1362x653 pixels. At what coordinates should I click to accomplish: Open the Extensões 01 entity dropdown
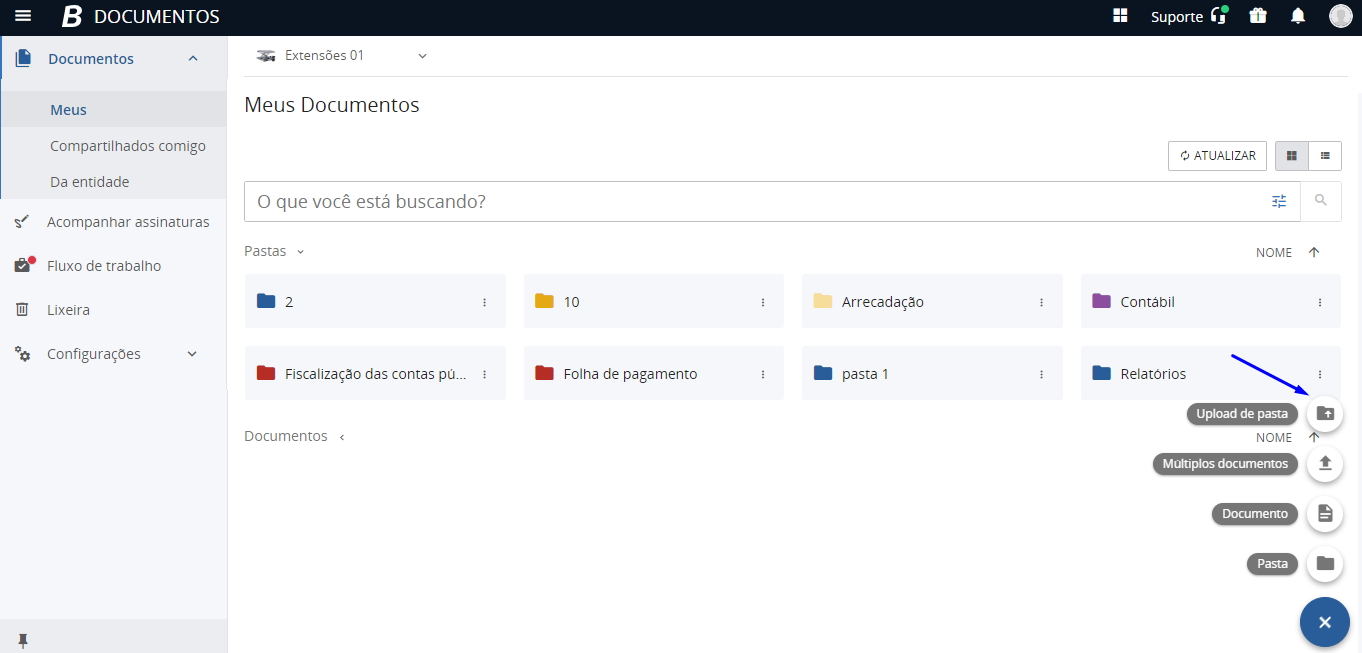tap(342, 56)
